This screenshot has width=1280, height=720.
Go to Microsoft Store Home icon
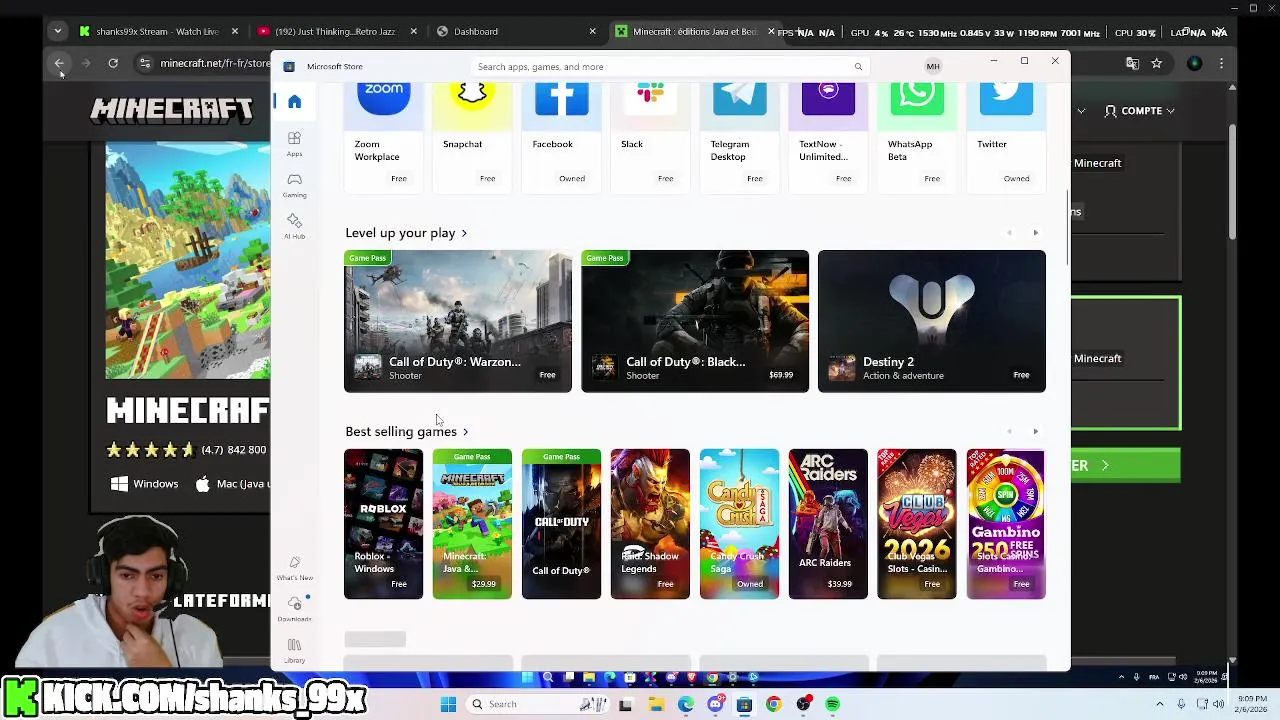pyautogui.click(x=294, y=102)
